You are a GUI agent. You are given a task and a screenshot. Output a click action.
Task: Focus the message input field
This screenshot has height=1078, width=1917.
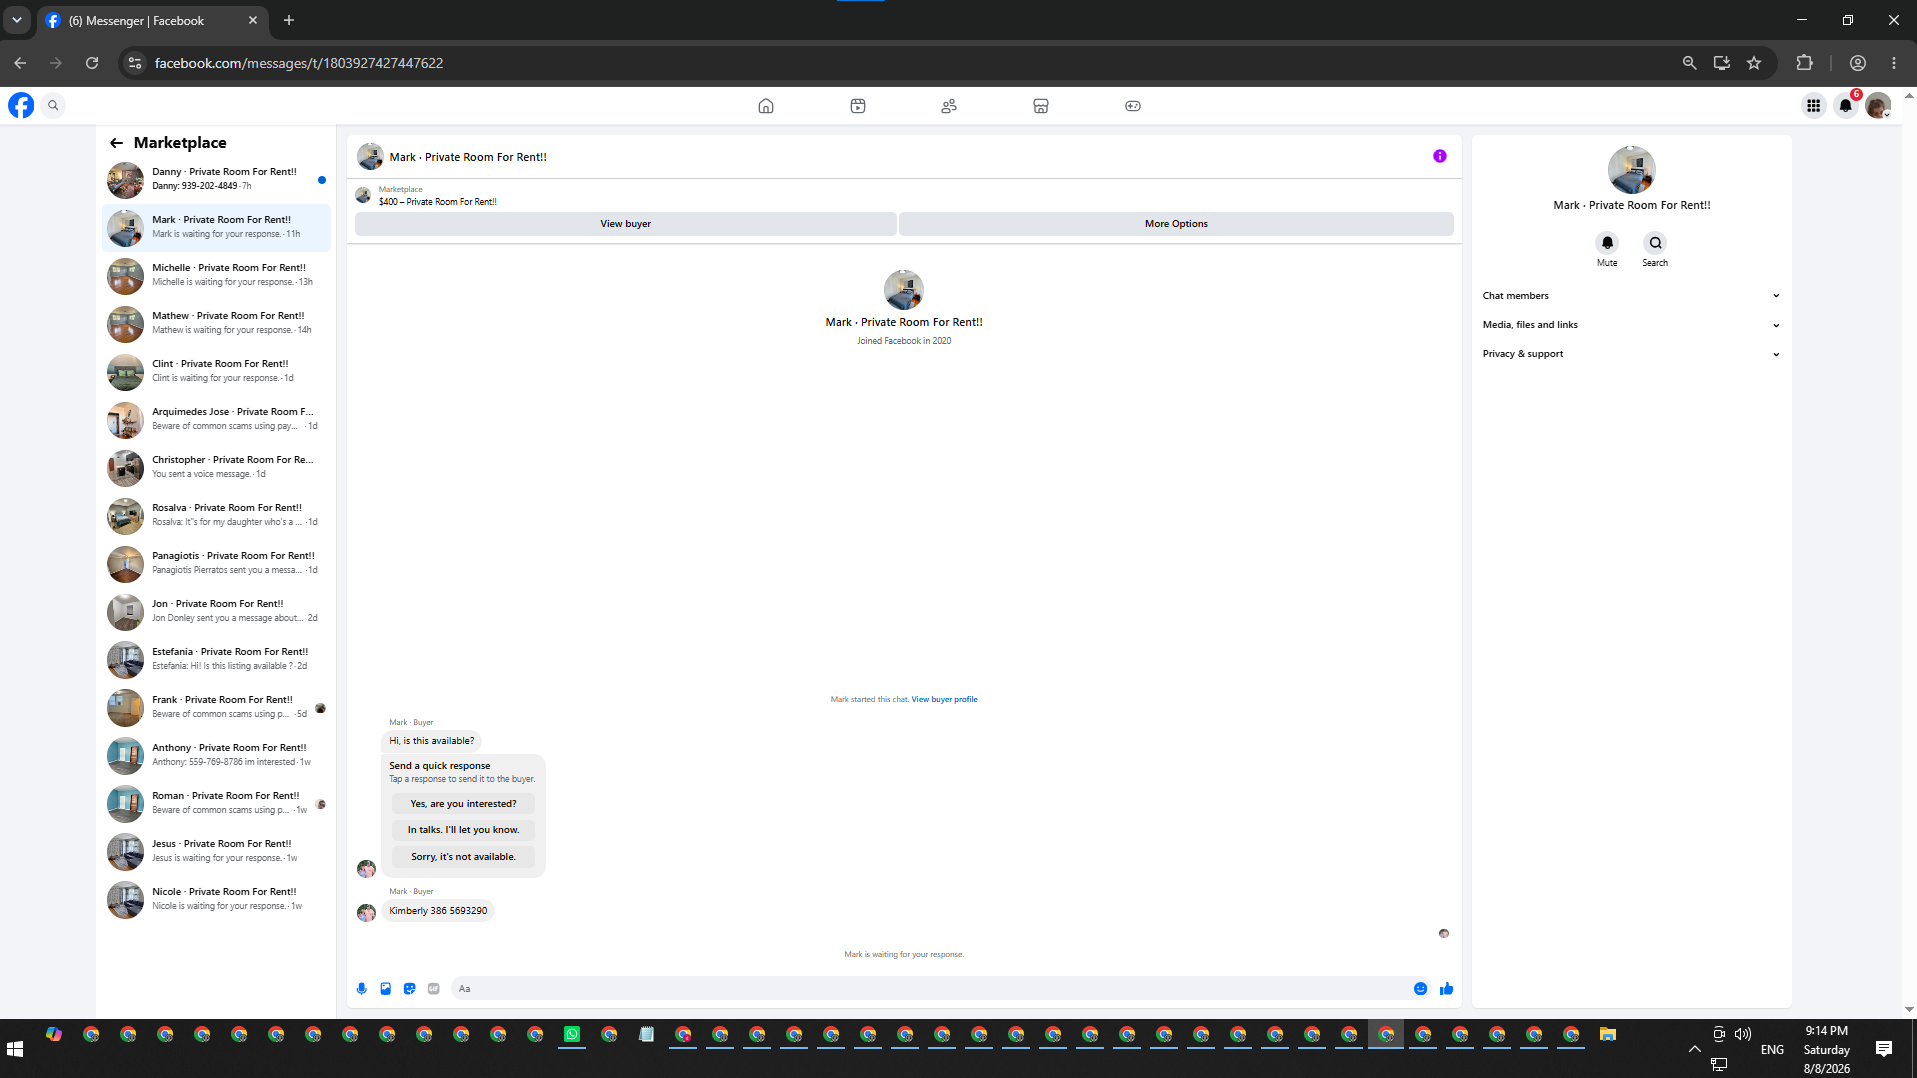(x=930, y=989)
